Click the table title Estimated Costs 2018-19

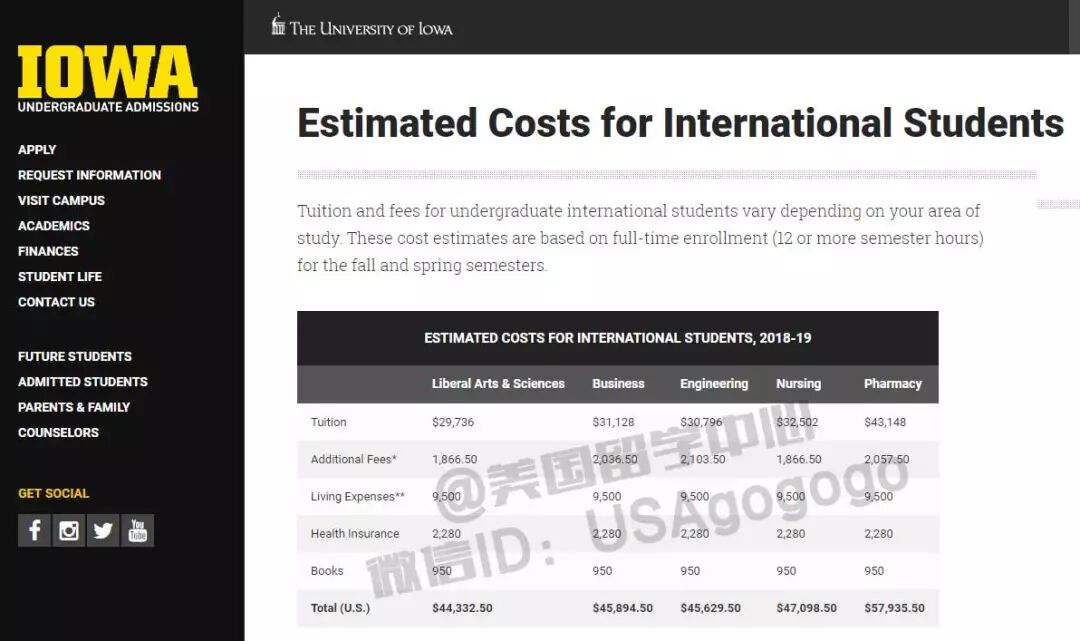pos(618,338)
